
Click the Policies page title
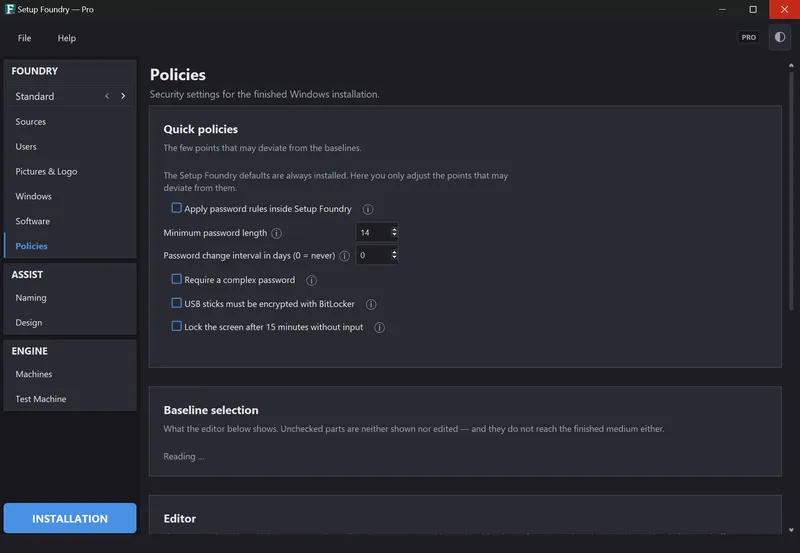tap(178, 74)
